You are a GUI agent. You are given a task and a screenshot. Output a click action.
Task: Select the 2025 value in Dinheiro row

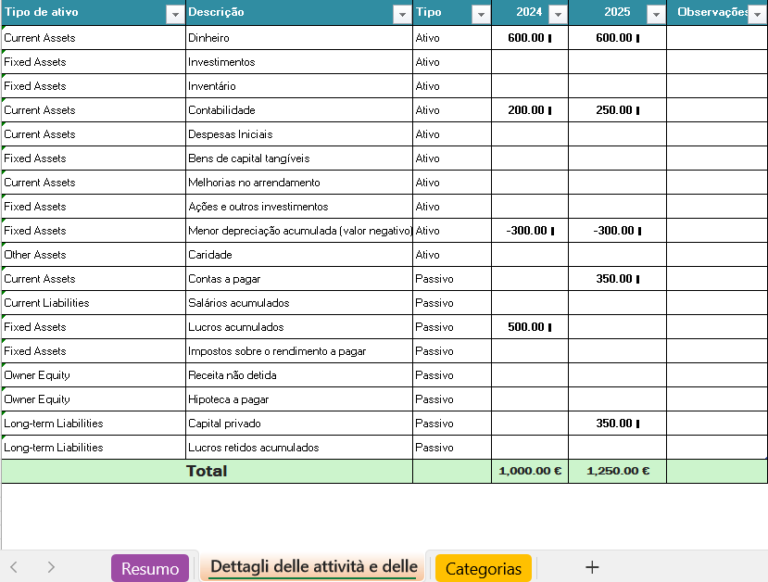pyautogui.click(x=618, y=38)
